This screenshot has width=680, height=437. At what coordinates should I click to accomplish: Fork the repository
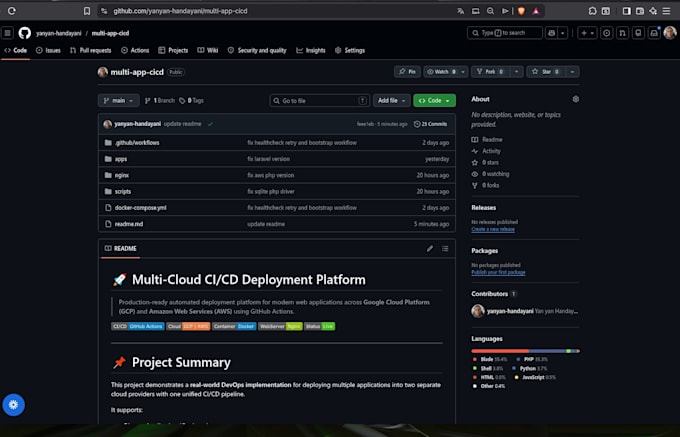tap(490, 72)
